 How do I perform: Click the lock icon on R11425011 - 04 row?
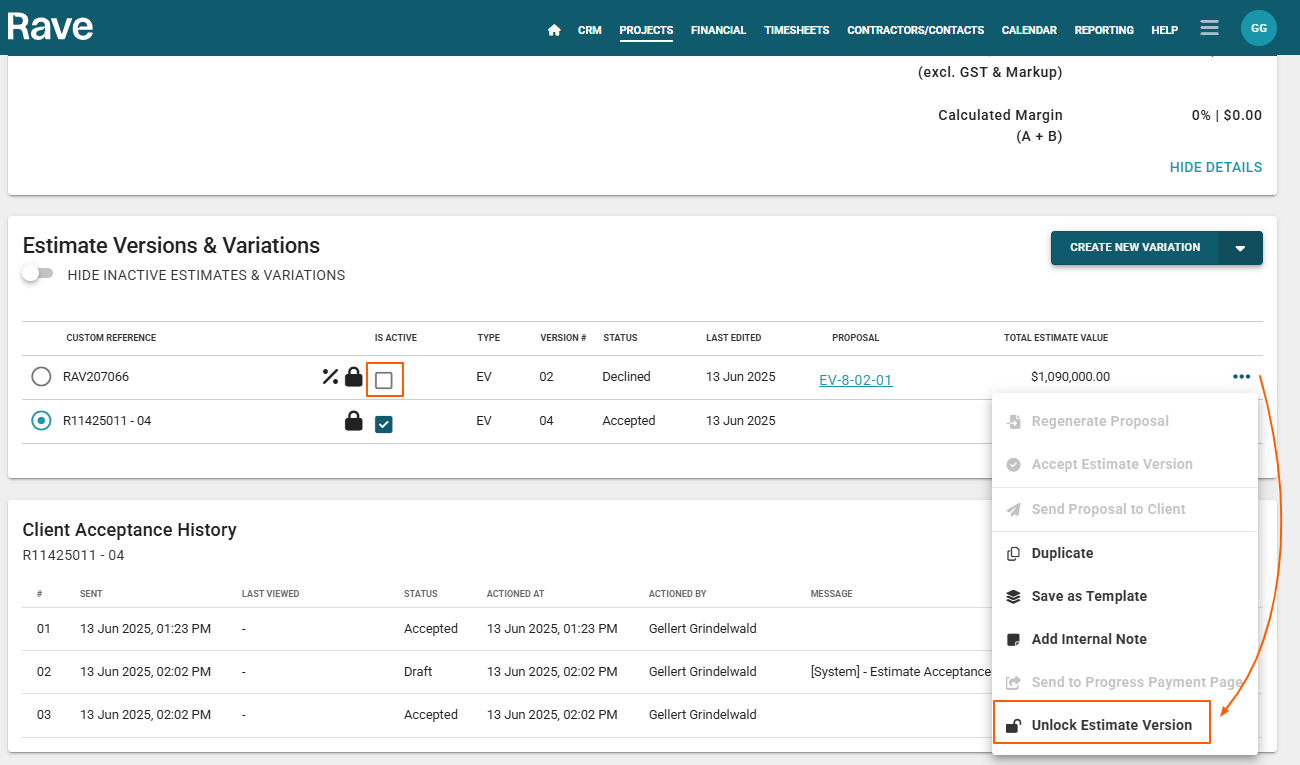tap(354, 421)
